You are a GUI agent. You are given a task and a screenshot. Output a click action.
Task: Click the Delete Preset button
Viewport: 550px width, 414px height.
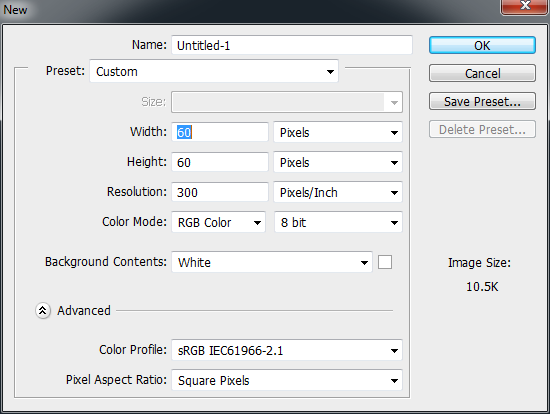point(482,129)
